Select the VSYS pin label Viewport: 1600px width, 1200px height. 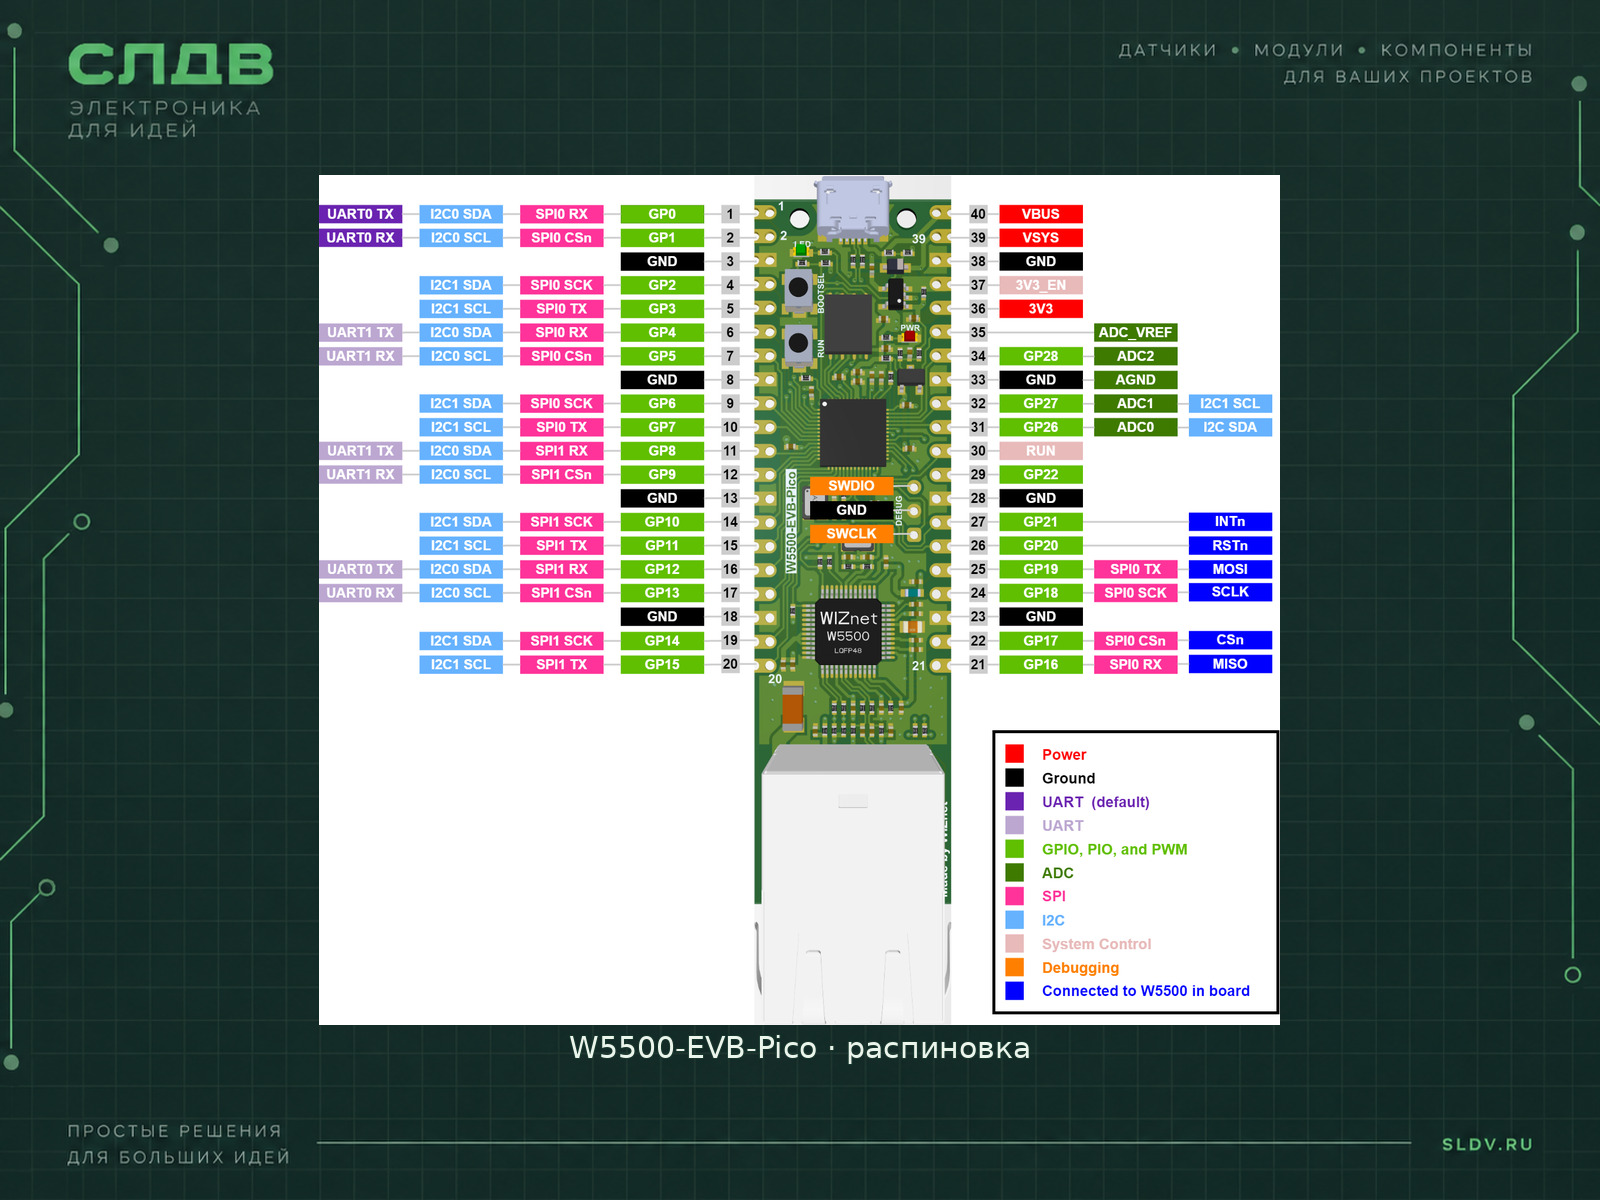(x=1040, y=238)
